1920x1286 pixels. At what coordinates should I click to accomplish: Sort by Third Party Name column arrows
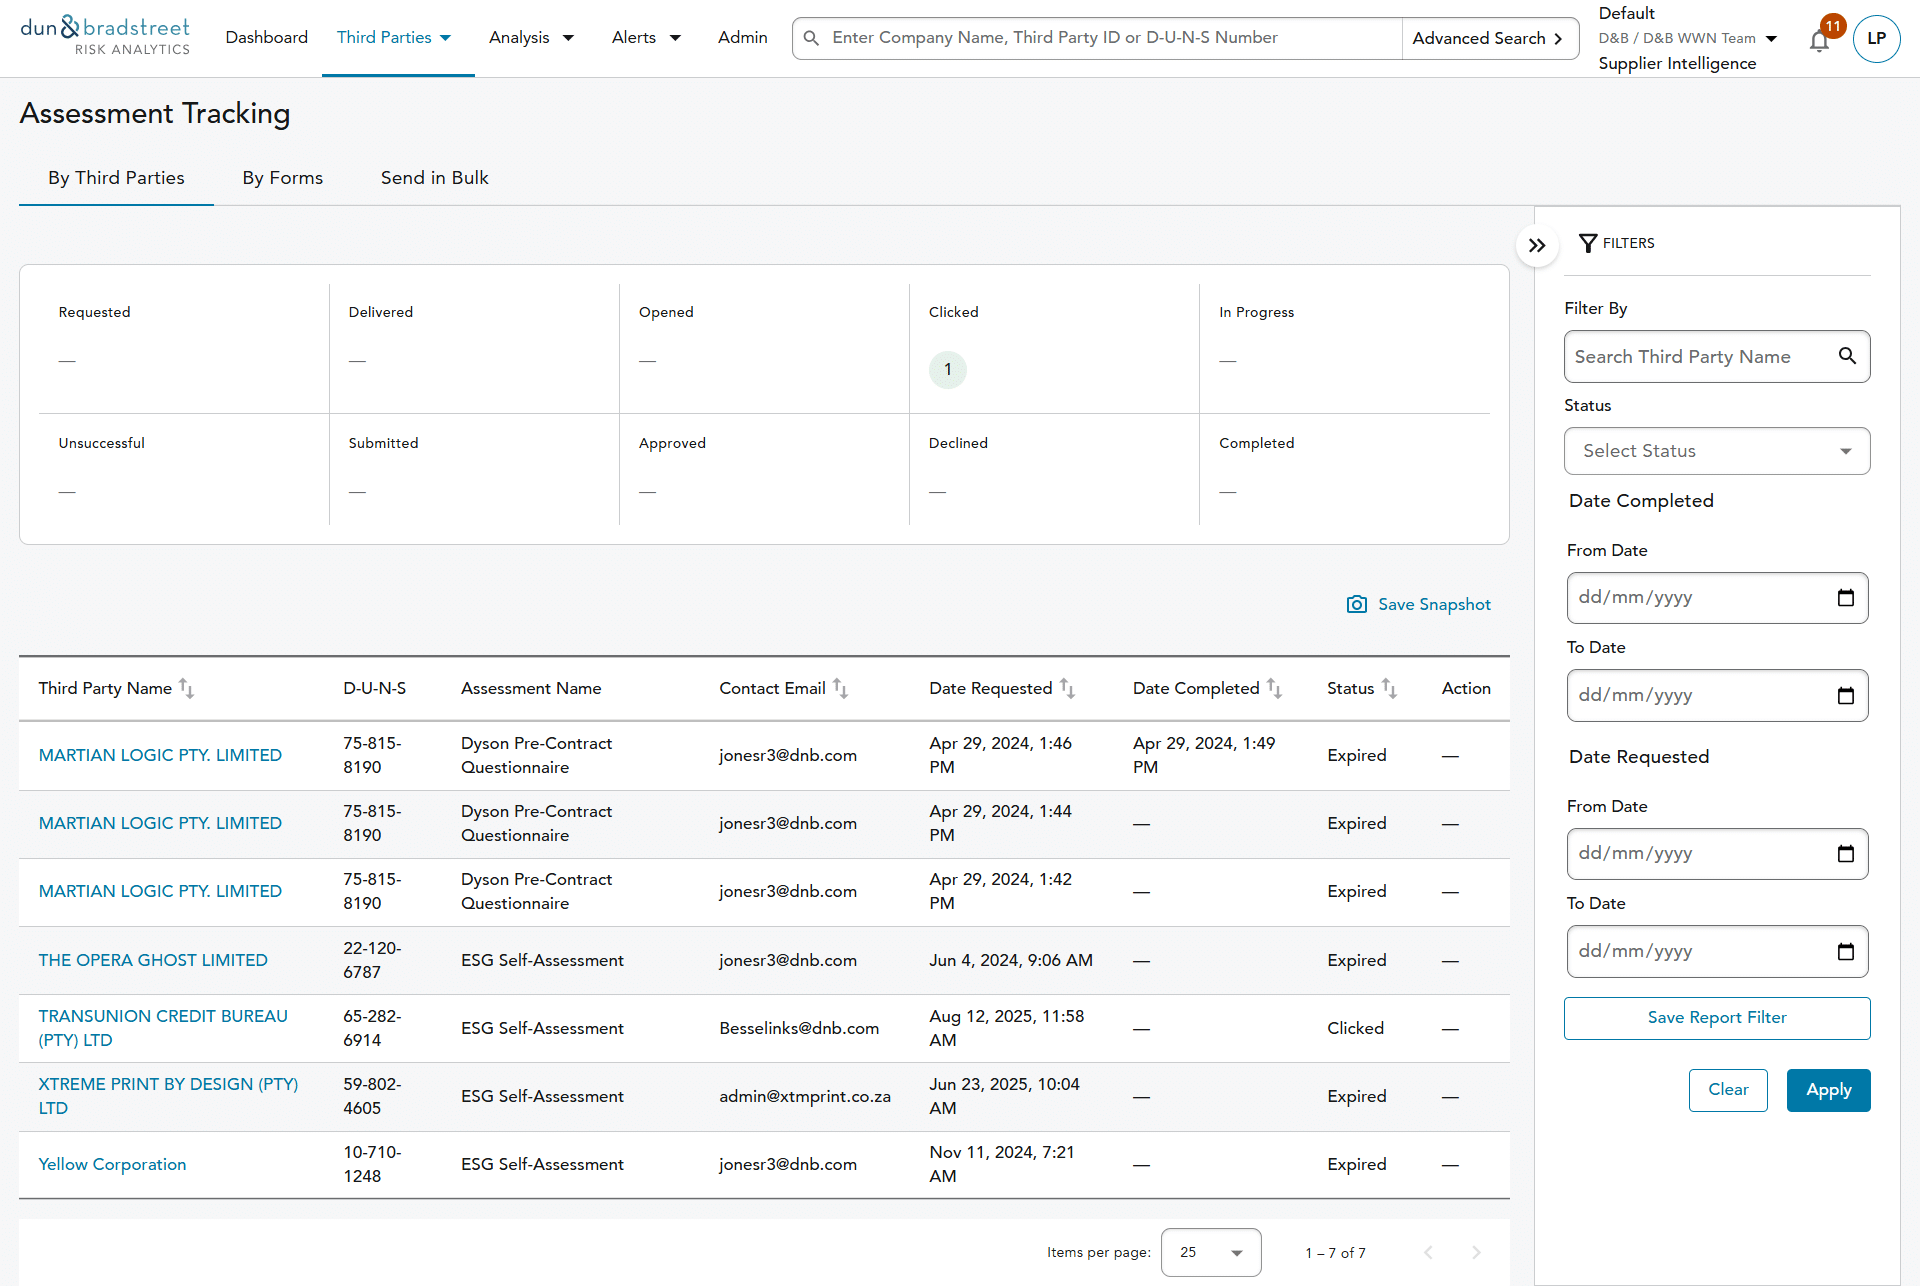click(x=187, y=688)
